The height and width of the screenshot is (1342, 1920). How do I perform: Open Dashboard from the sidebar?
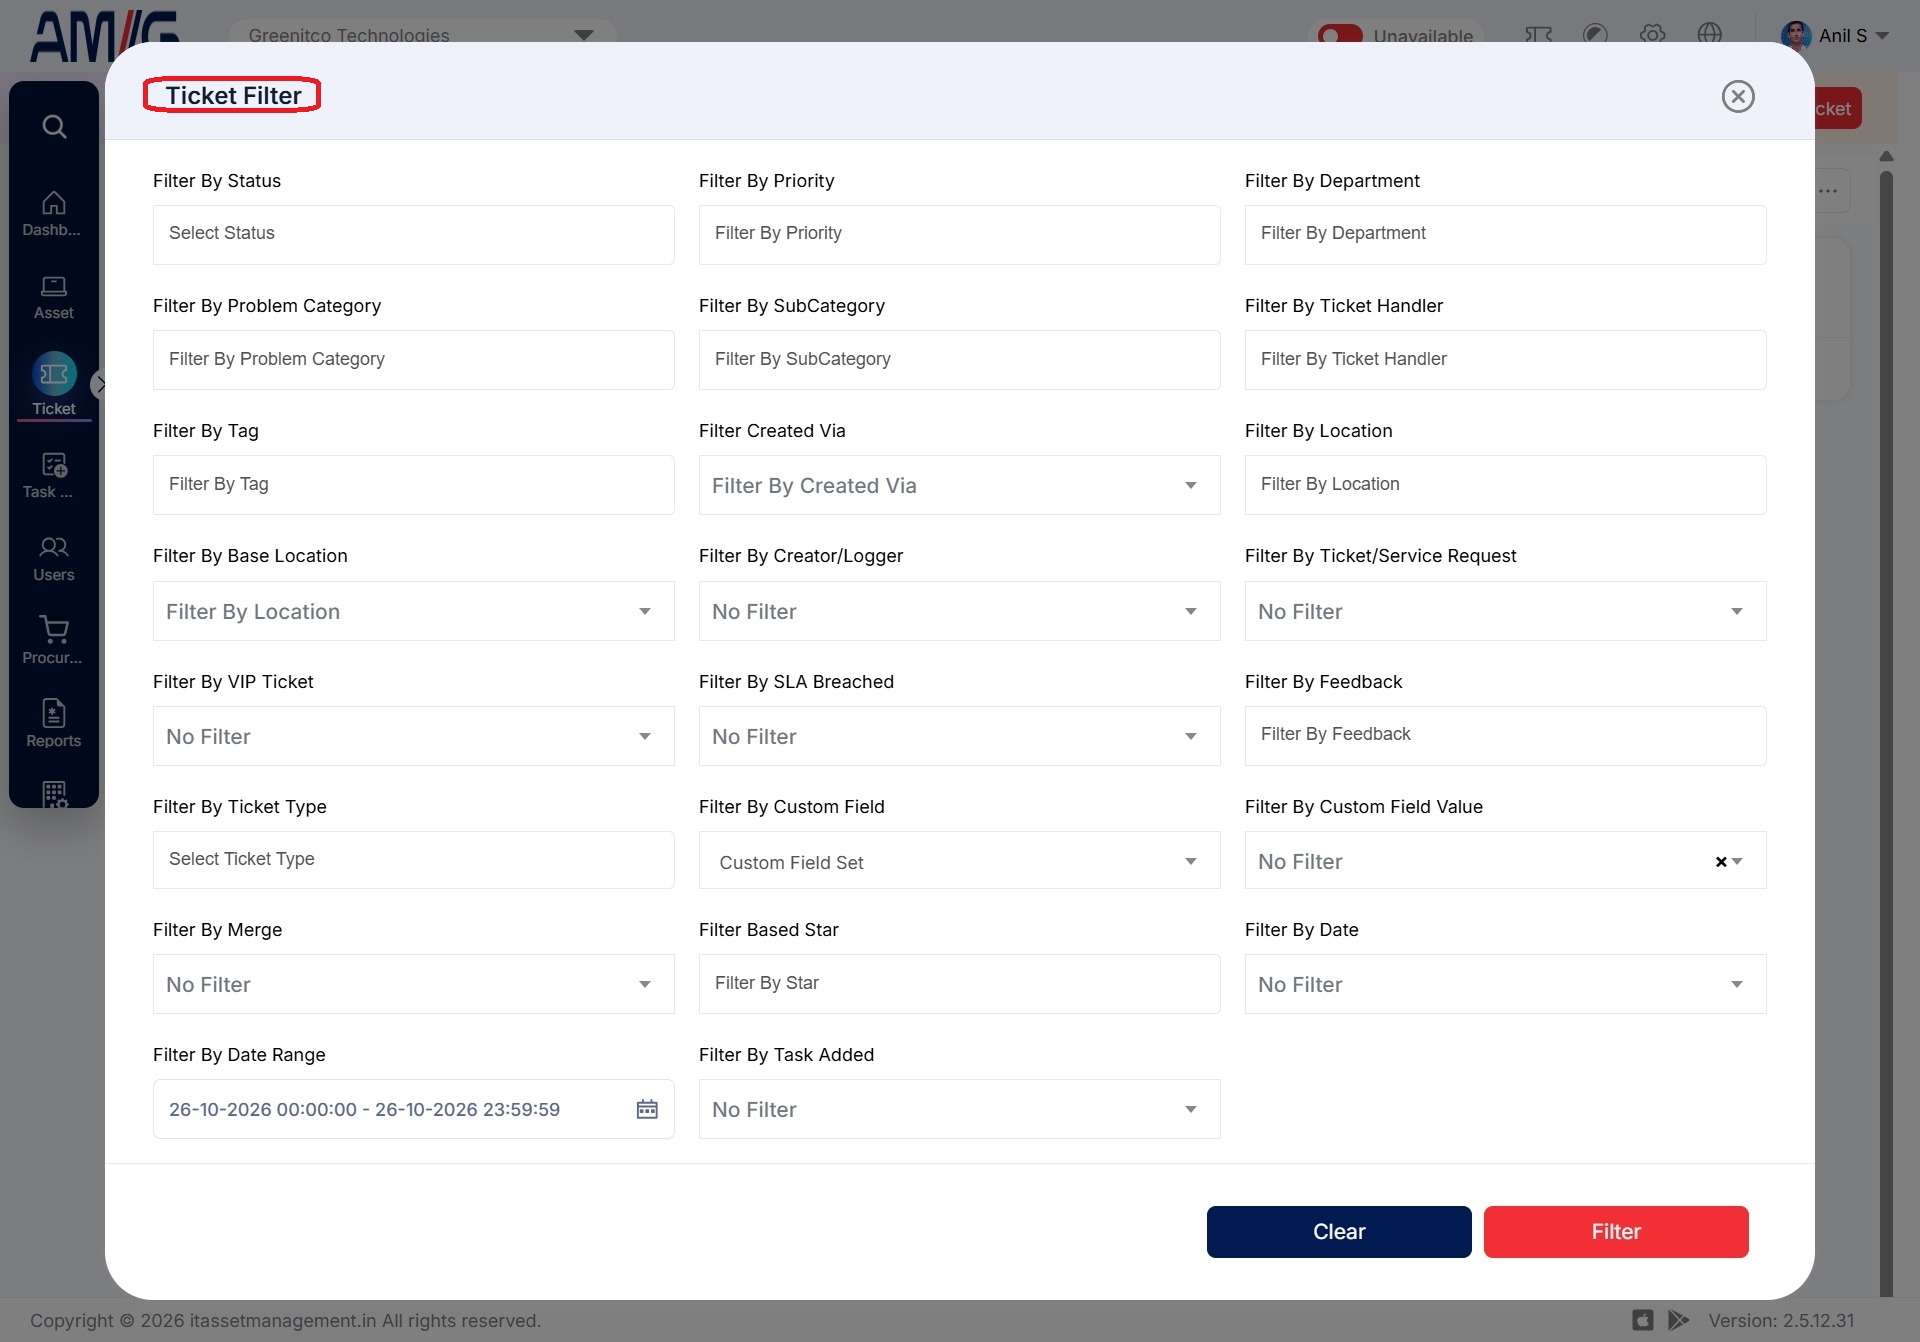tap(53, 213)
